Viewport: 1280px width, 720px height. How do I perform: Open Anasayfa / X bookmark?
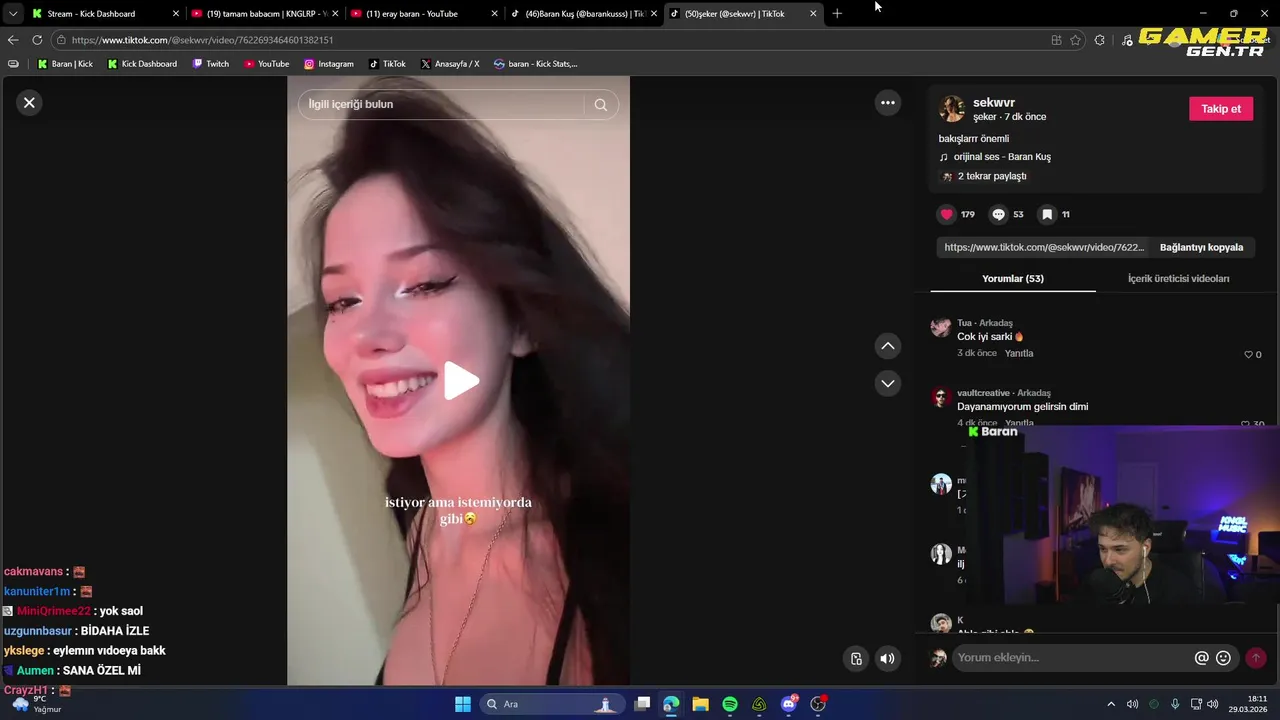[x=450, y=64]
